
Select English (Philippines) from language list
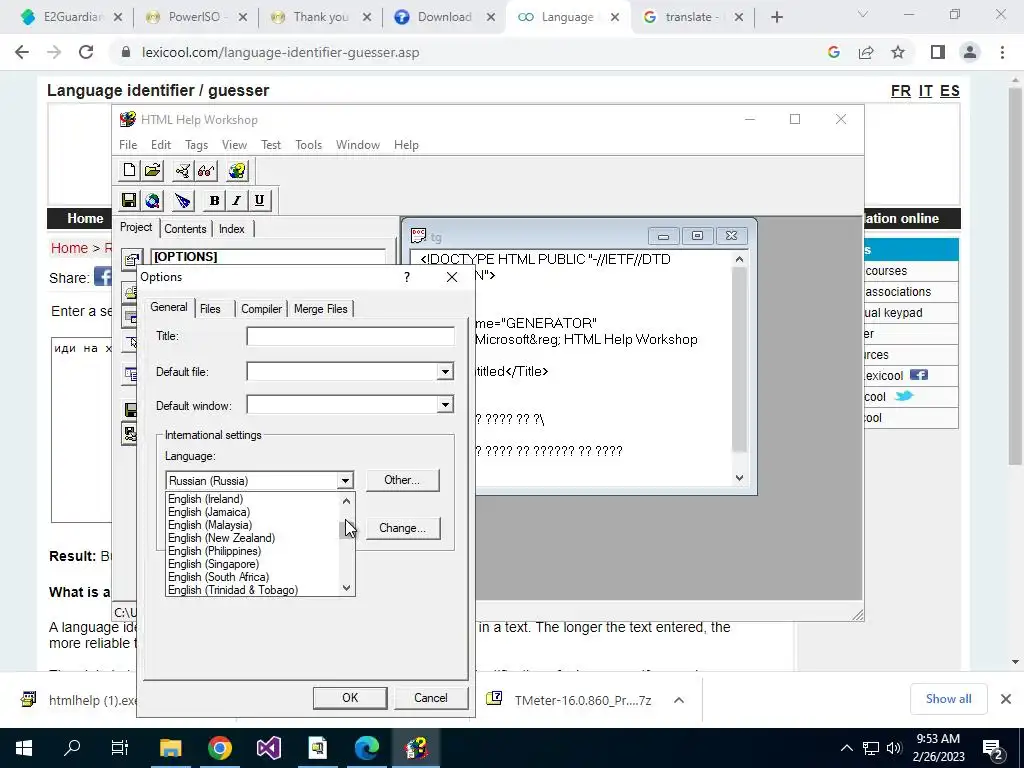253,551
